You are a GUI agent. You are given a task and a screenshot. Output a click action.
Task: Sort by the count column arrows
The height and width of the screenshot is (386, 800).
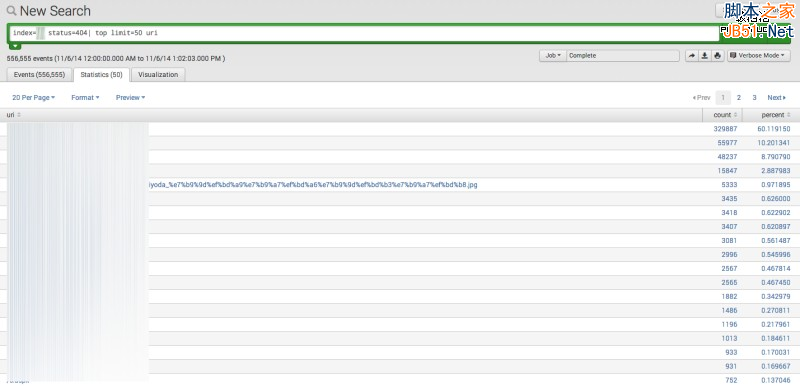tap(735, 115)
